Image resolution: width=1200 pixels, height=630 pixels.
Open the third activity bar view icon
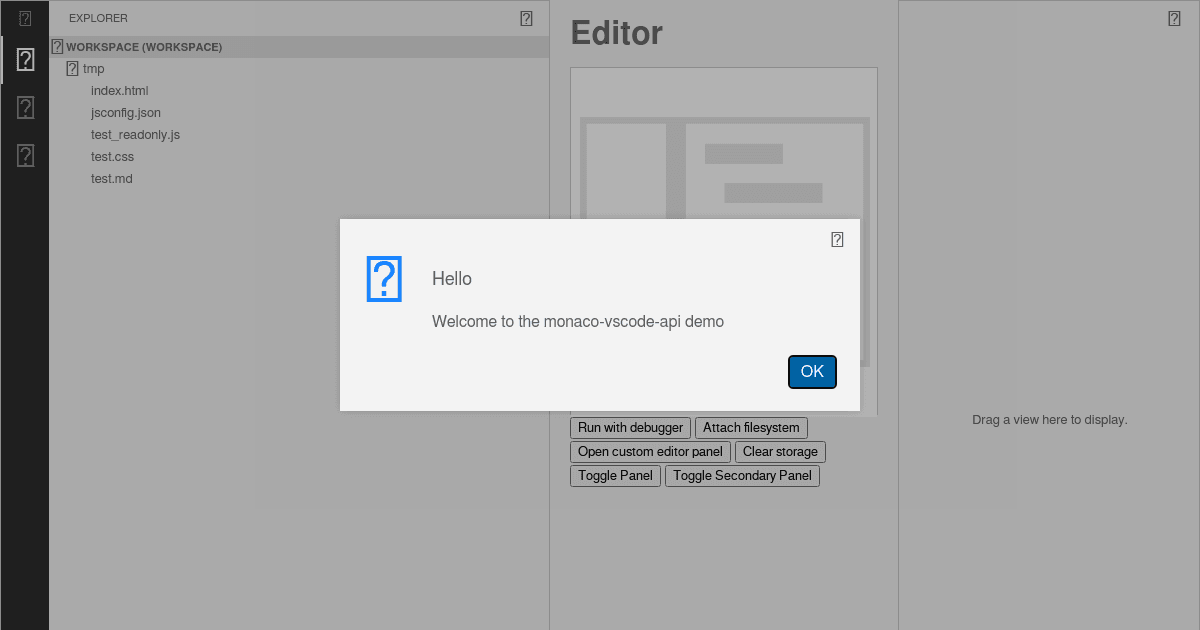(x=25, y=108)
